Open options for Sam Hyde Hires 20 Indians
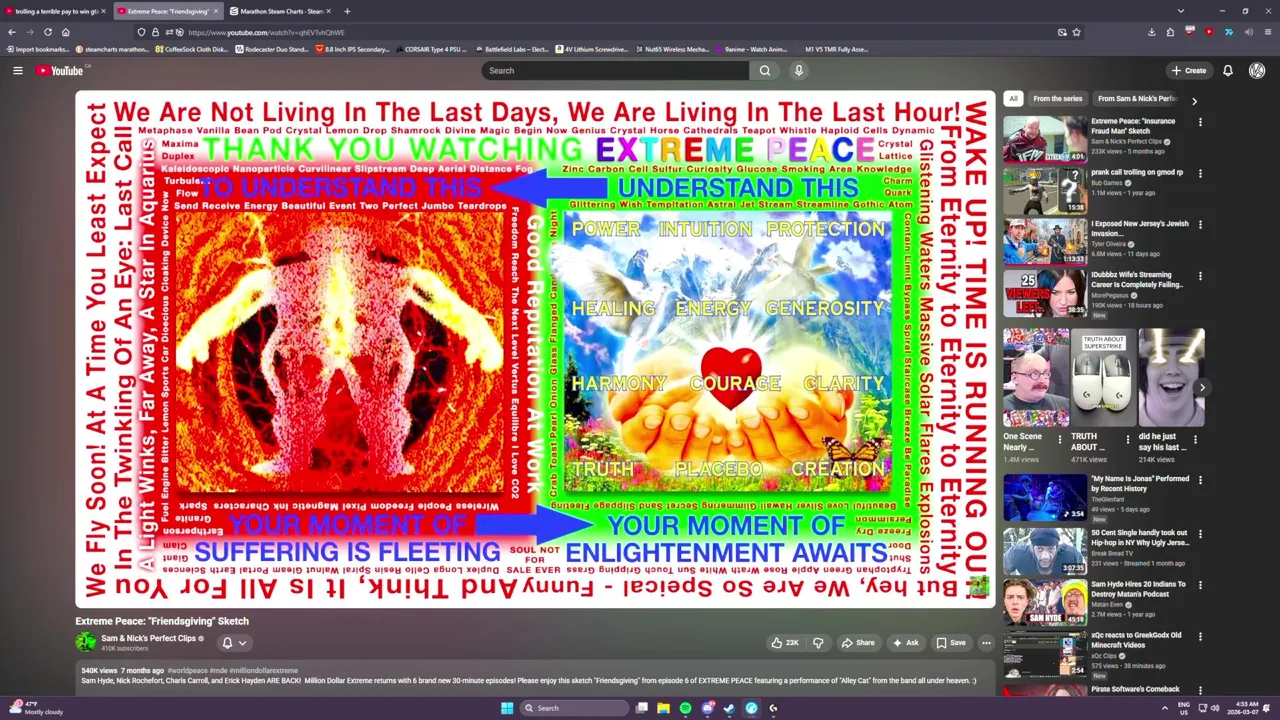Image resolution: width=1280 pixels, height=720 pixels. pos(1200,585)
